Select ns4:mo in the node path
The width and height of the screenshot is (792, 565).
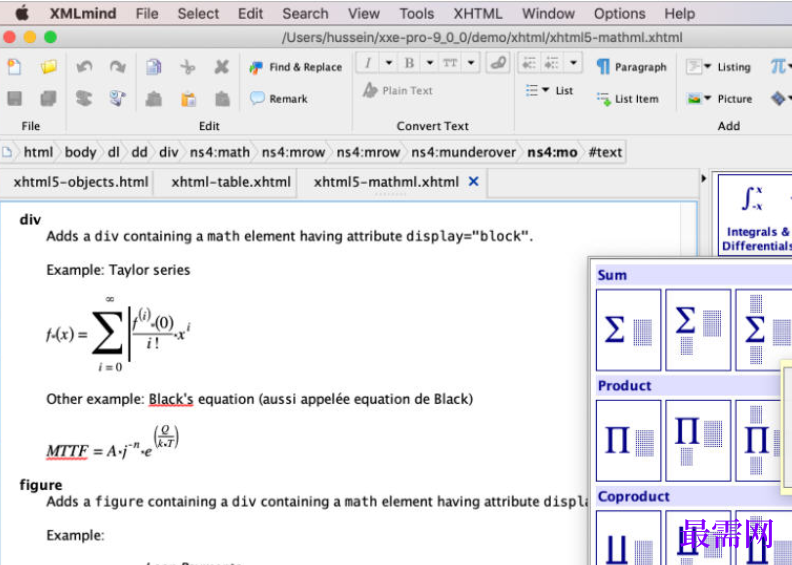click(552, 152)
